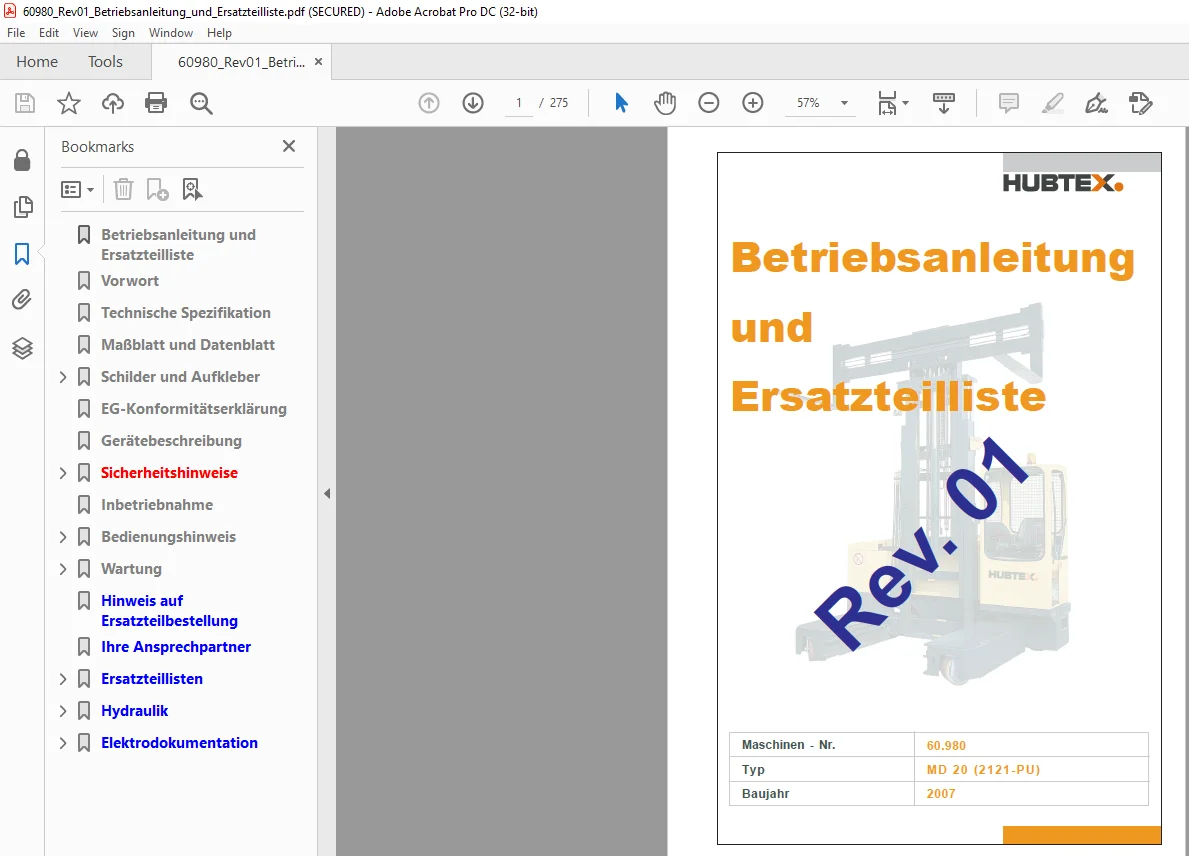1189x856 pixels.
Task: Jump to Ihre Ansprechpartner bookmark
Action: 176,647
